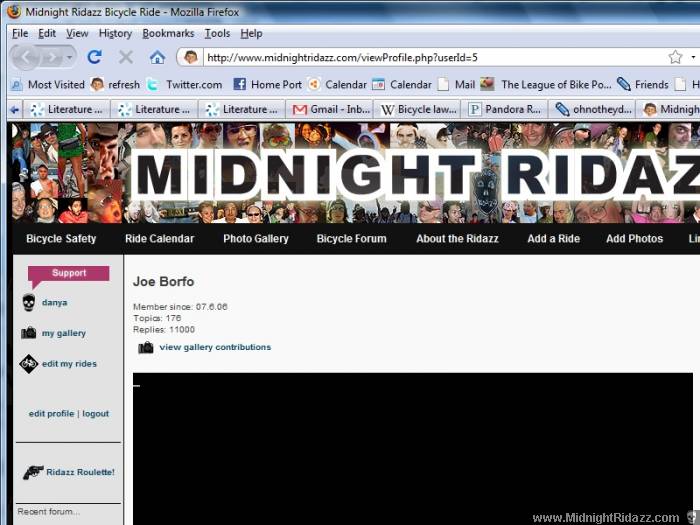Switch to the third Literature tab
700x525 pixels.
242,109
